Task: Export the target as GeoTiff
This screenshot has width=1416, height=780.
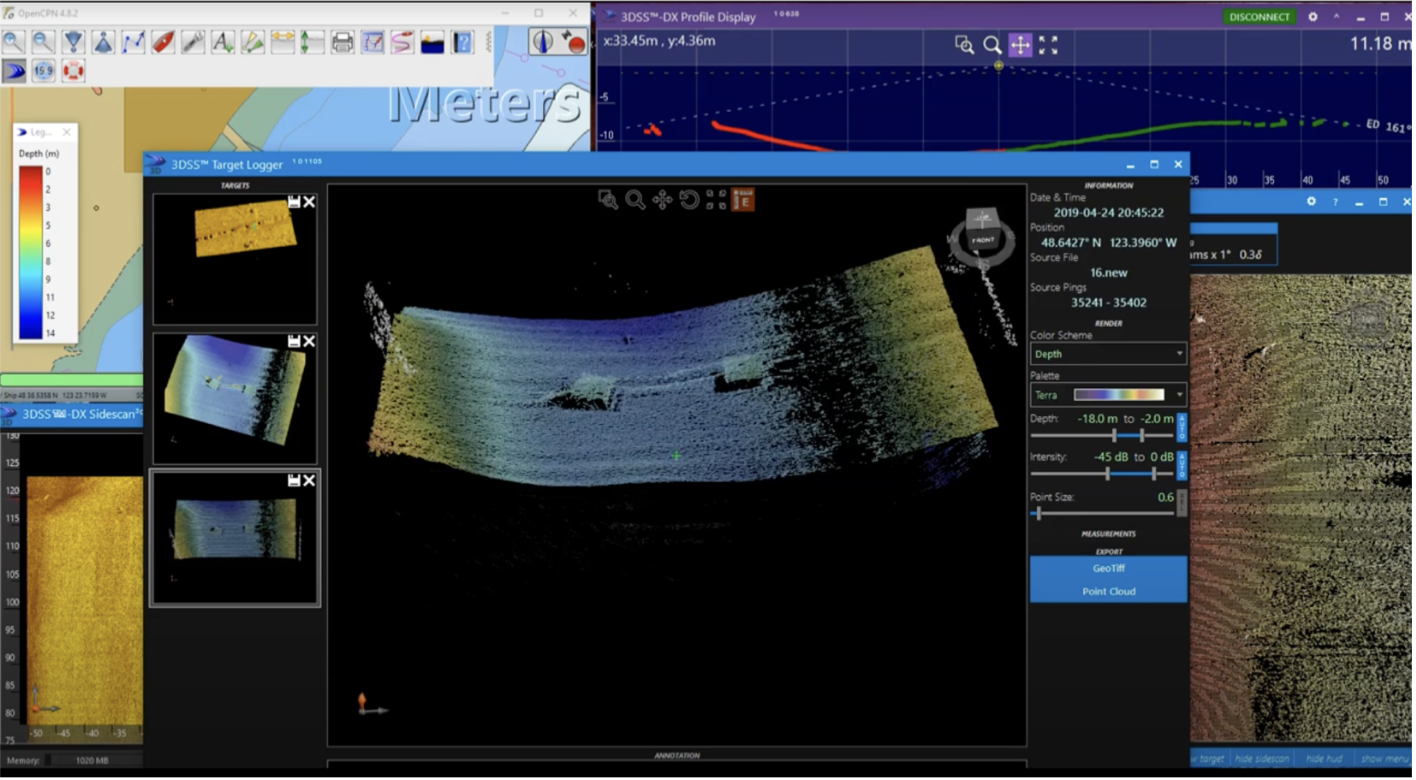Action: (x=1108, y=568)
